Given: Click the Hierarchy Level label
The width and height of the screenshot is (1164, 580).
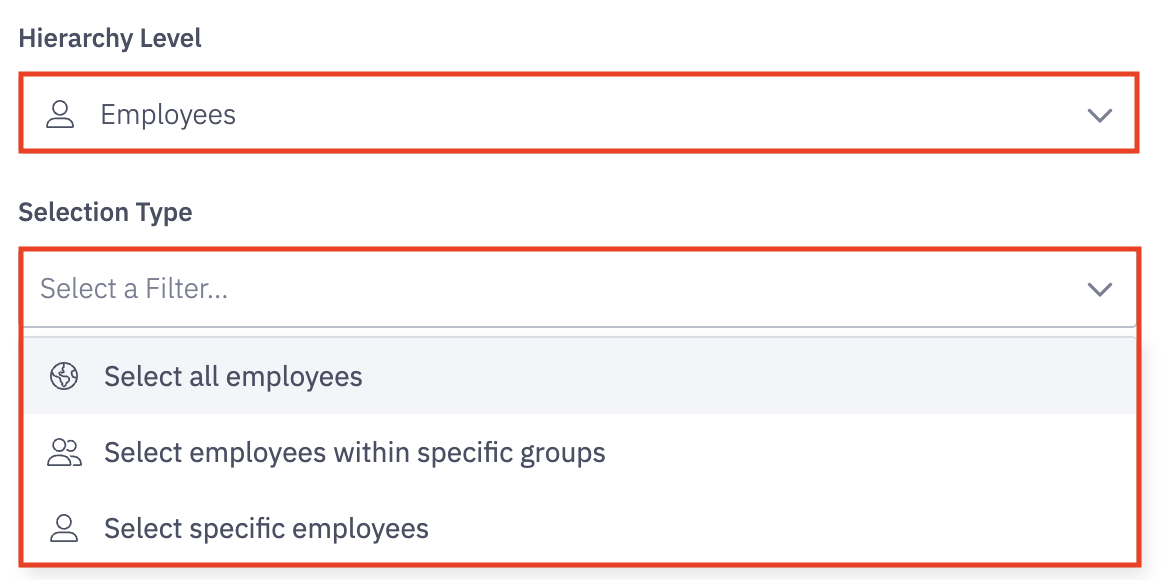Looking at the screenshot, I should (110, 39).
